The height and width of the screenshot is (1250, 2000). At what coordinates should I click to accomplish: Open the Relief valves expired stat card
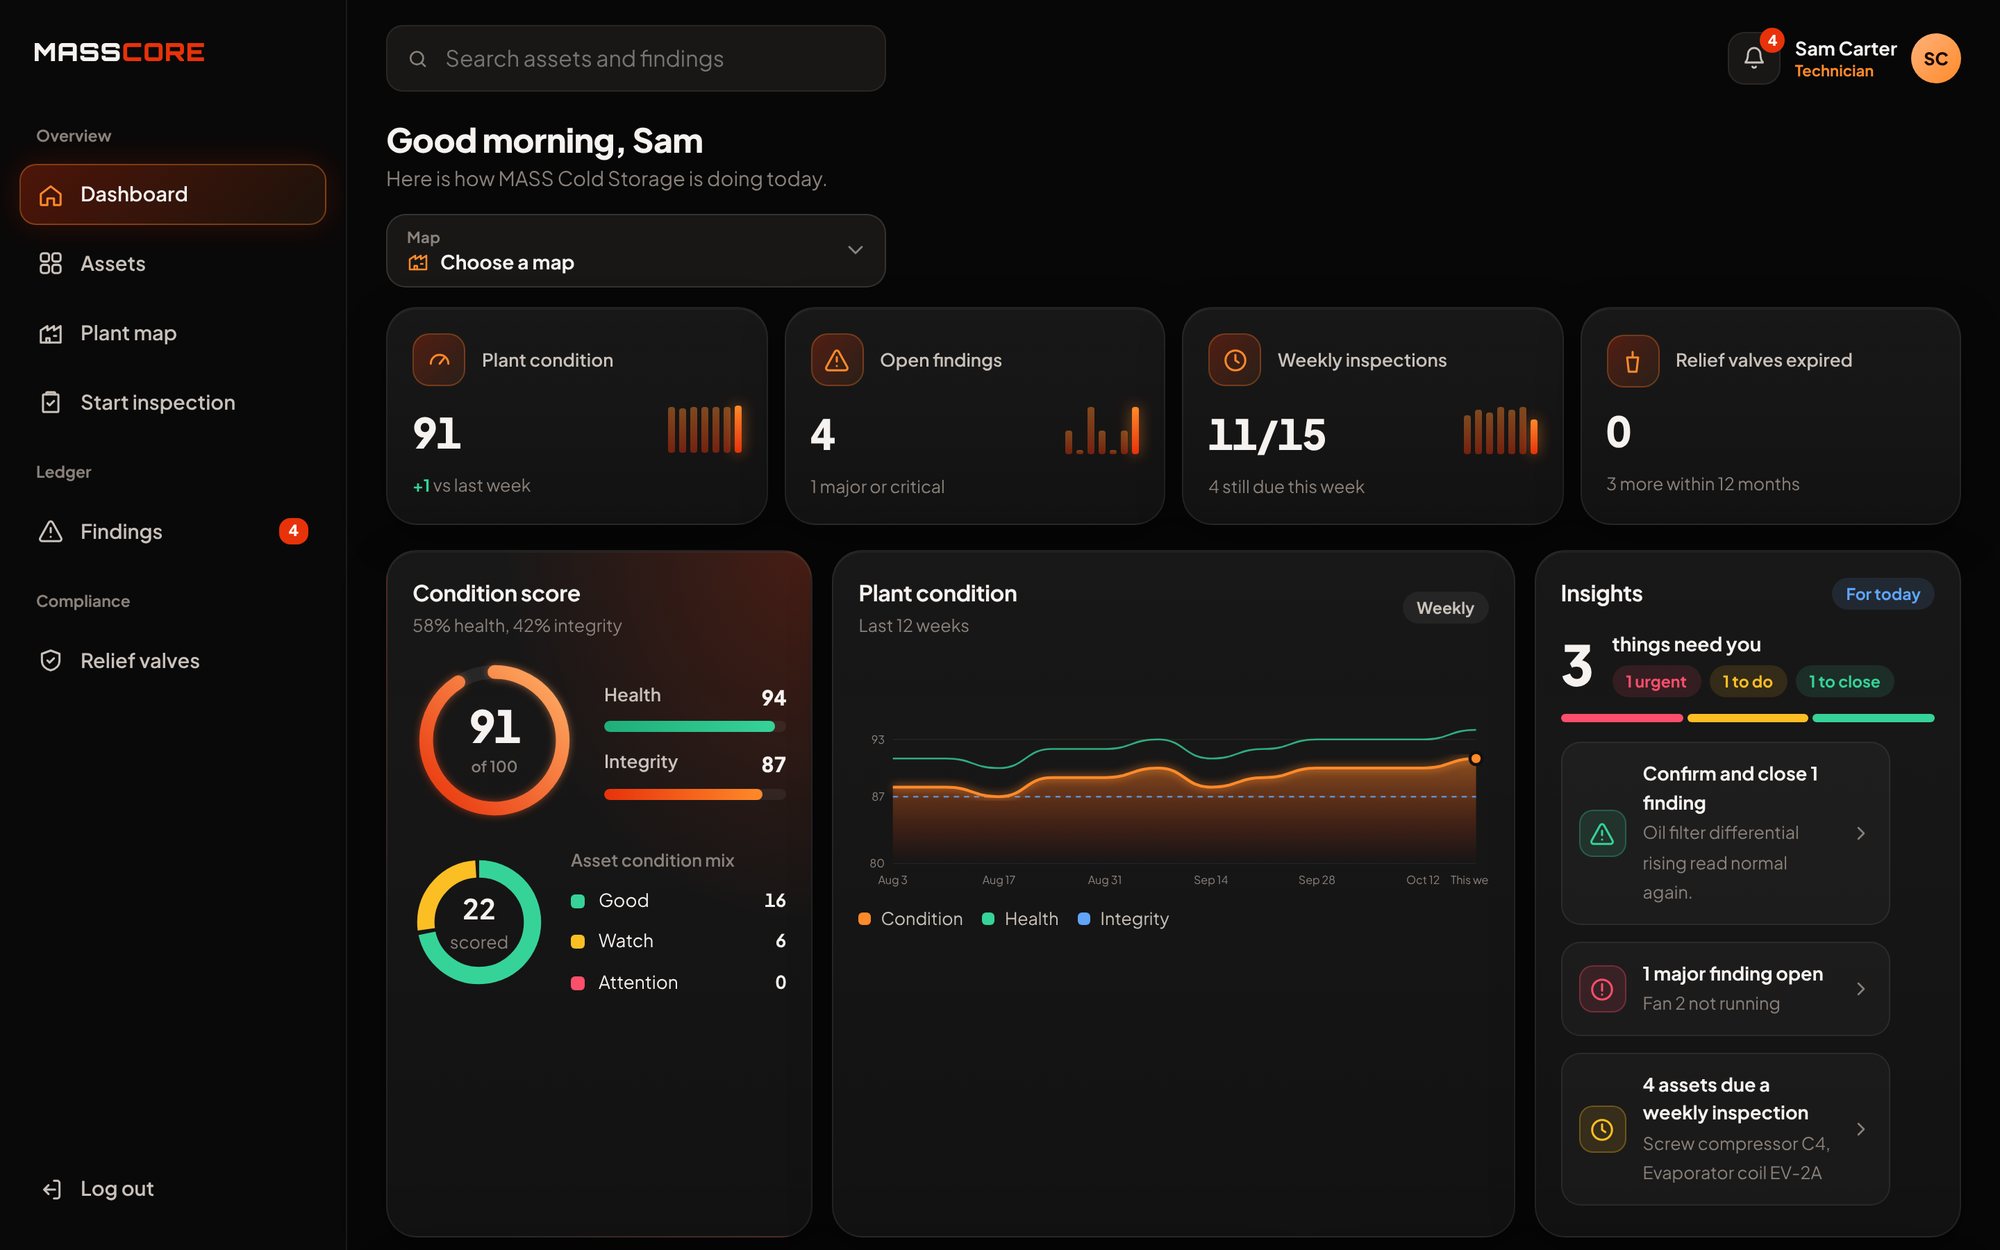[x=1771, y=416]
